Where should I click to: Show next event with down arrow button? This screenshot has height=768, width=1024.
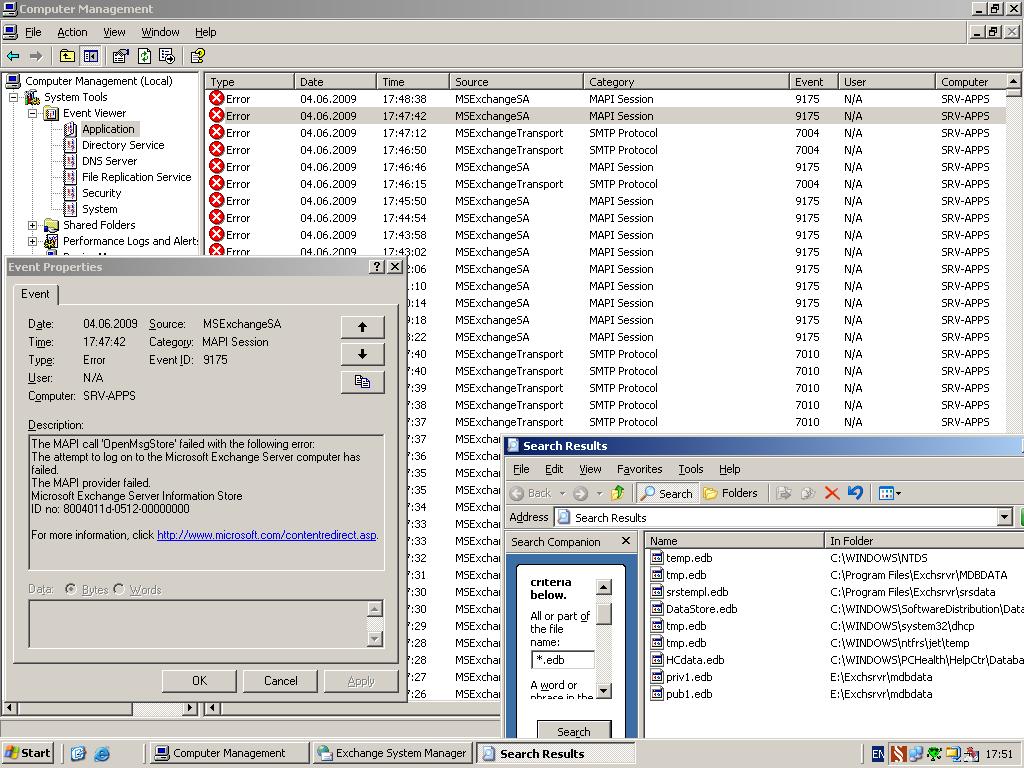[x=362, y=355]
